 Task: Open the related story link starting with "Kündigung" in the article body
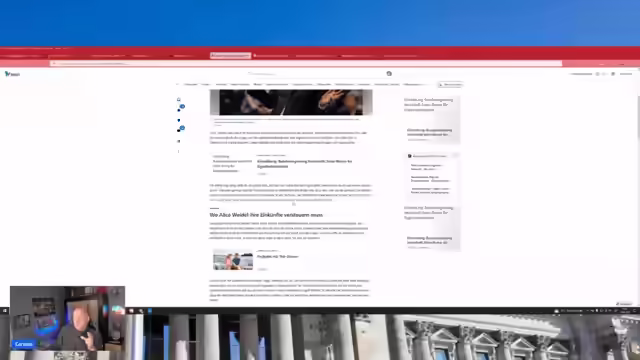tap(304, 164)
